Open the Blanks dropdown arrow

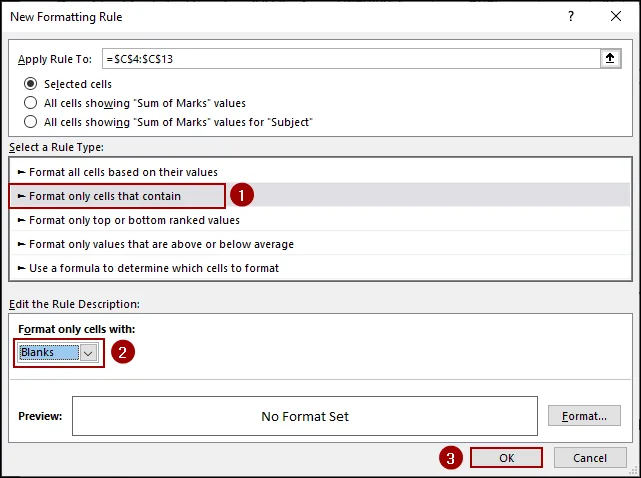(x=89, y=352)
